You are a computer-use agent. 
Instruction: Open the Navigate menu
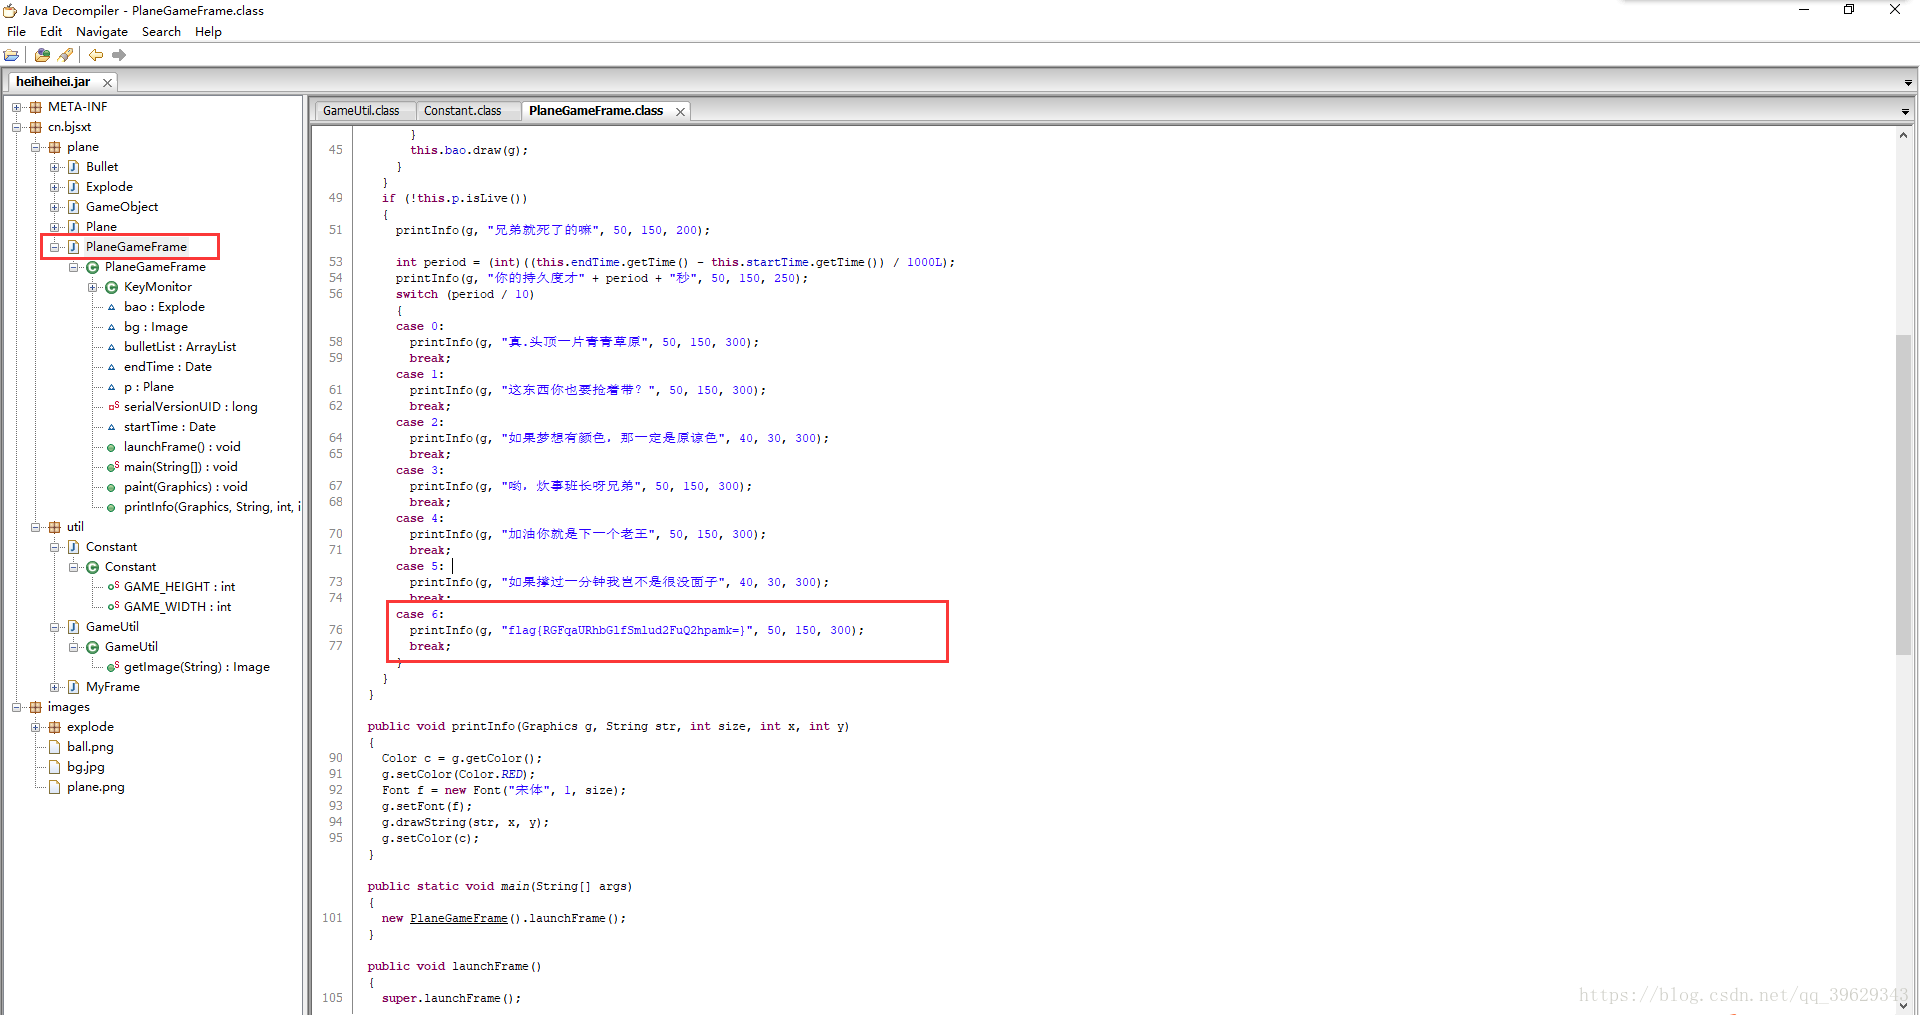point(102,32)
